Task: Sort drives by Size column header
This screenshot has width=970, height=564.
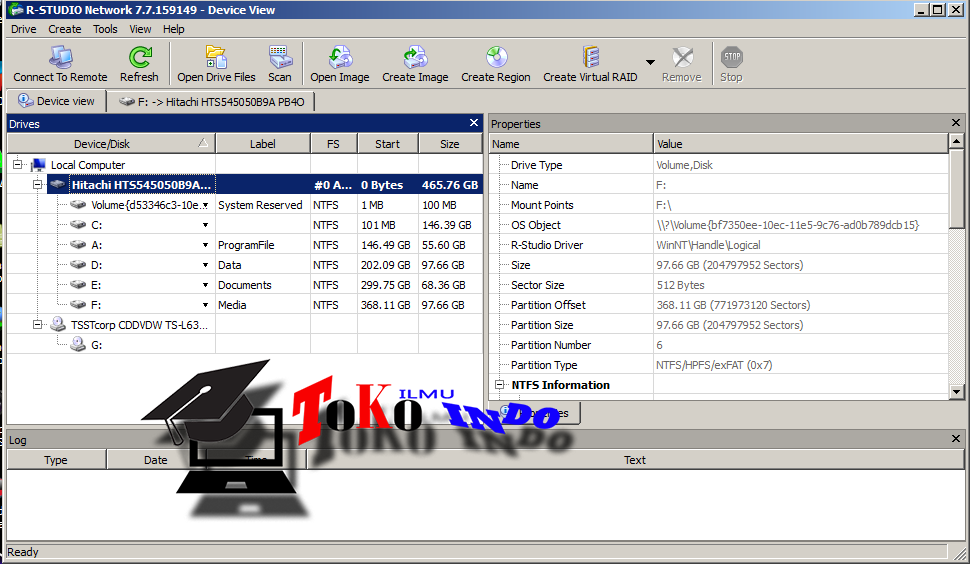Action: pos(450,143)
